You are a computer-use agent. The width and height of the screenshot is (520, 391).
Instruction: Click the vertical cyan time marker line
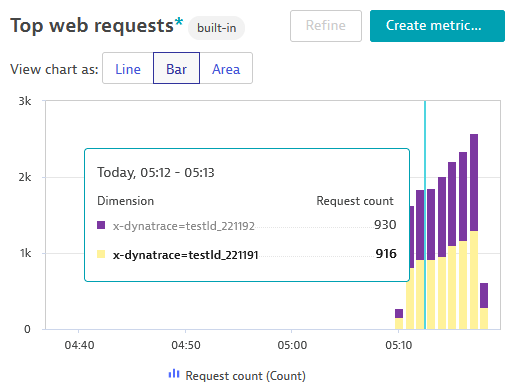(425, 215)
